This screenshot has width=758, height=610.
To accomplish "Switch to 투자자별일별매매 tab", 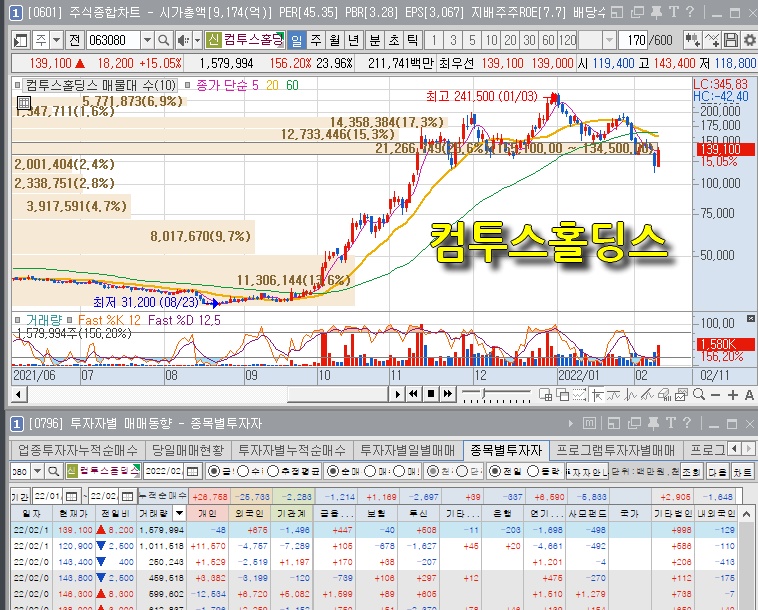I will pyautogui.click(x=408, y=450).
